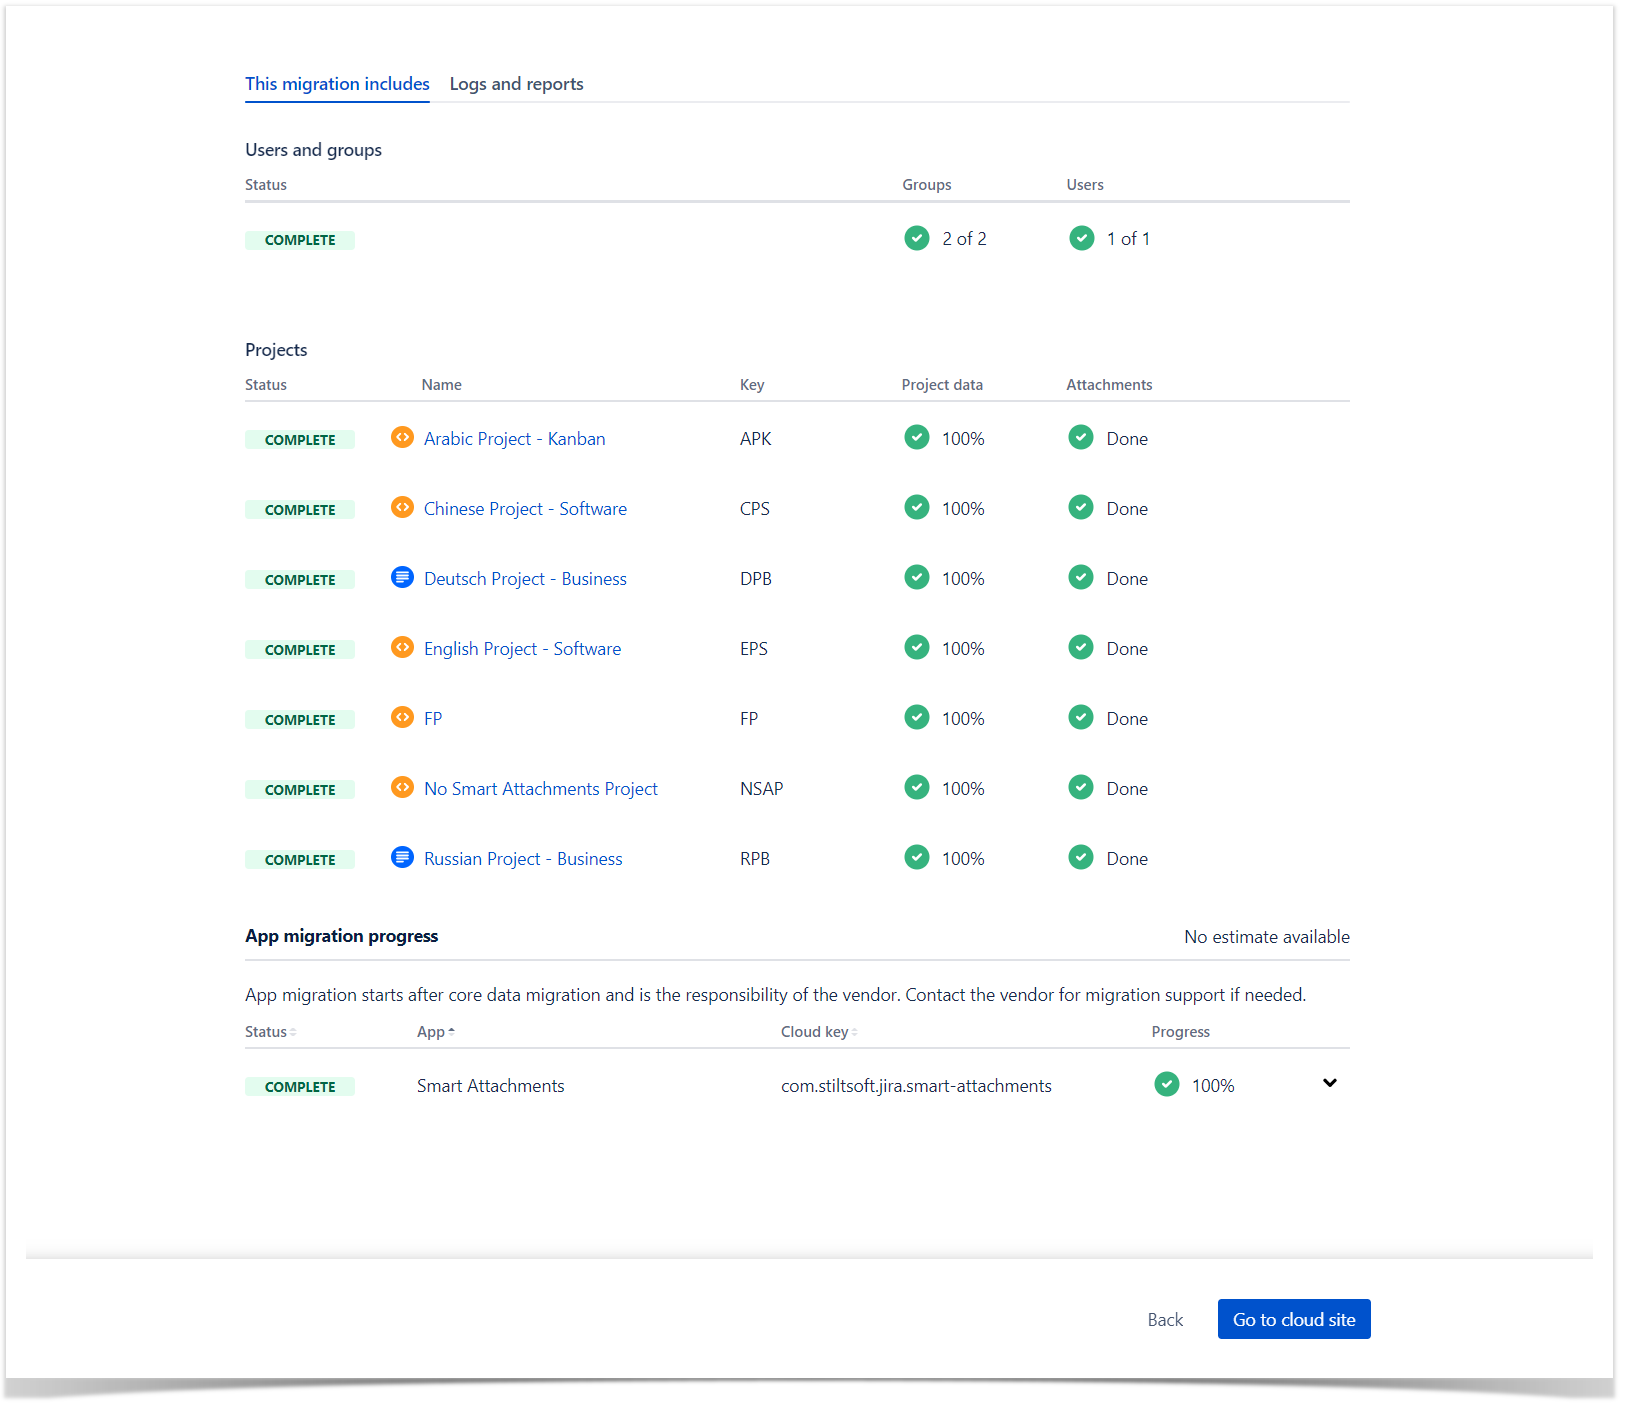
Task: Sort app table by Cloud key column
Action: [x=818, y=1032]
